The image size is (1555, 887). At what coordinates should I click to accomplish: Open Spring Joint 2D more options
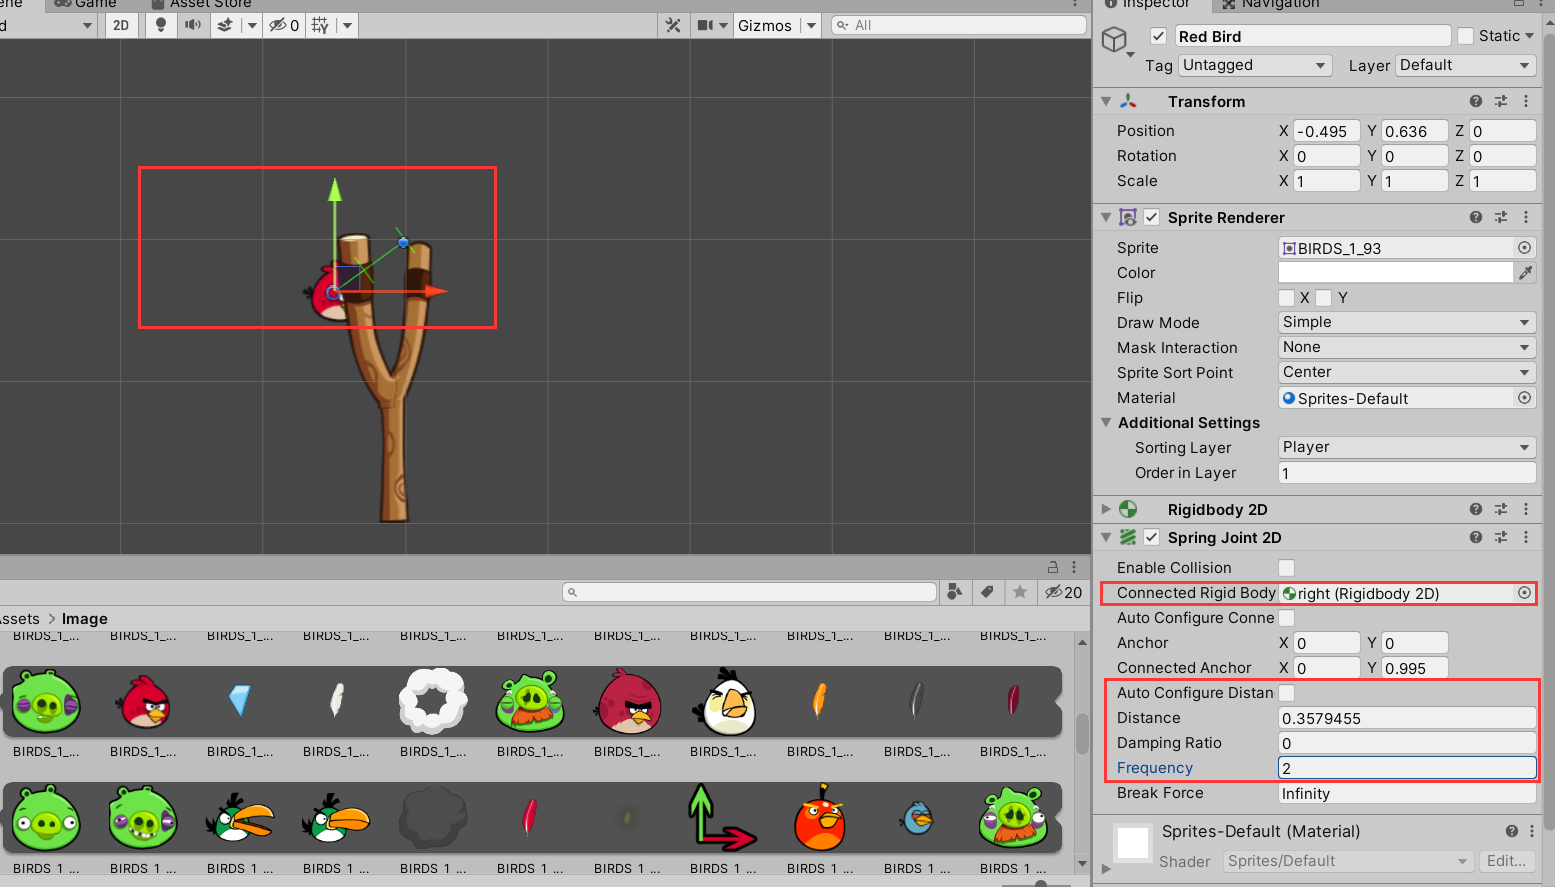coord(1526,537)
